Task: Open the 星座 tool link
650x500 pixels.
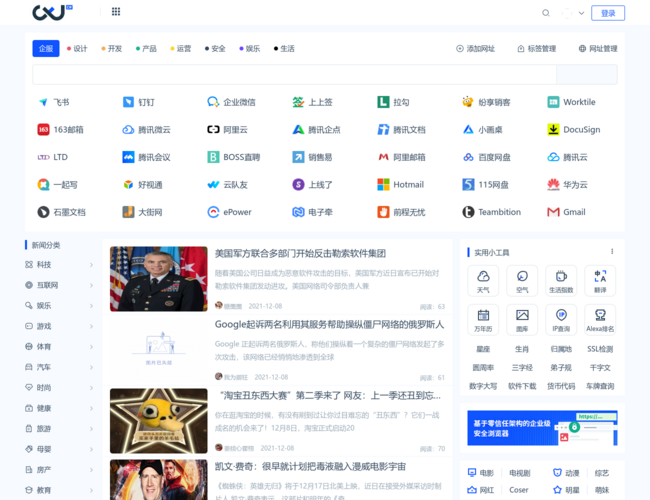Action: coord(483,349)
